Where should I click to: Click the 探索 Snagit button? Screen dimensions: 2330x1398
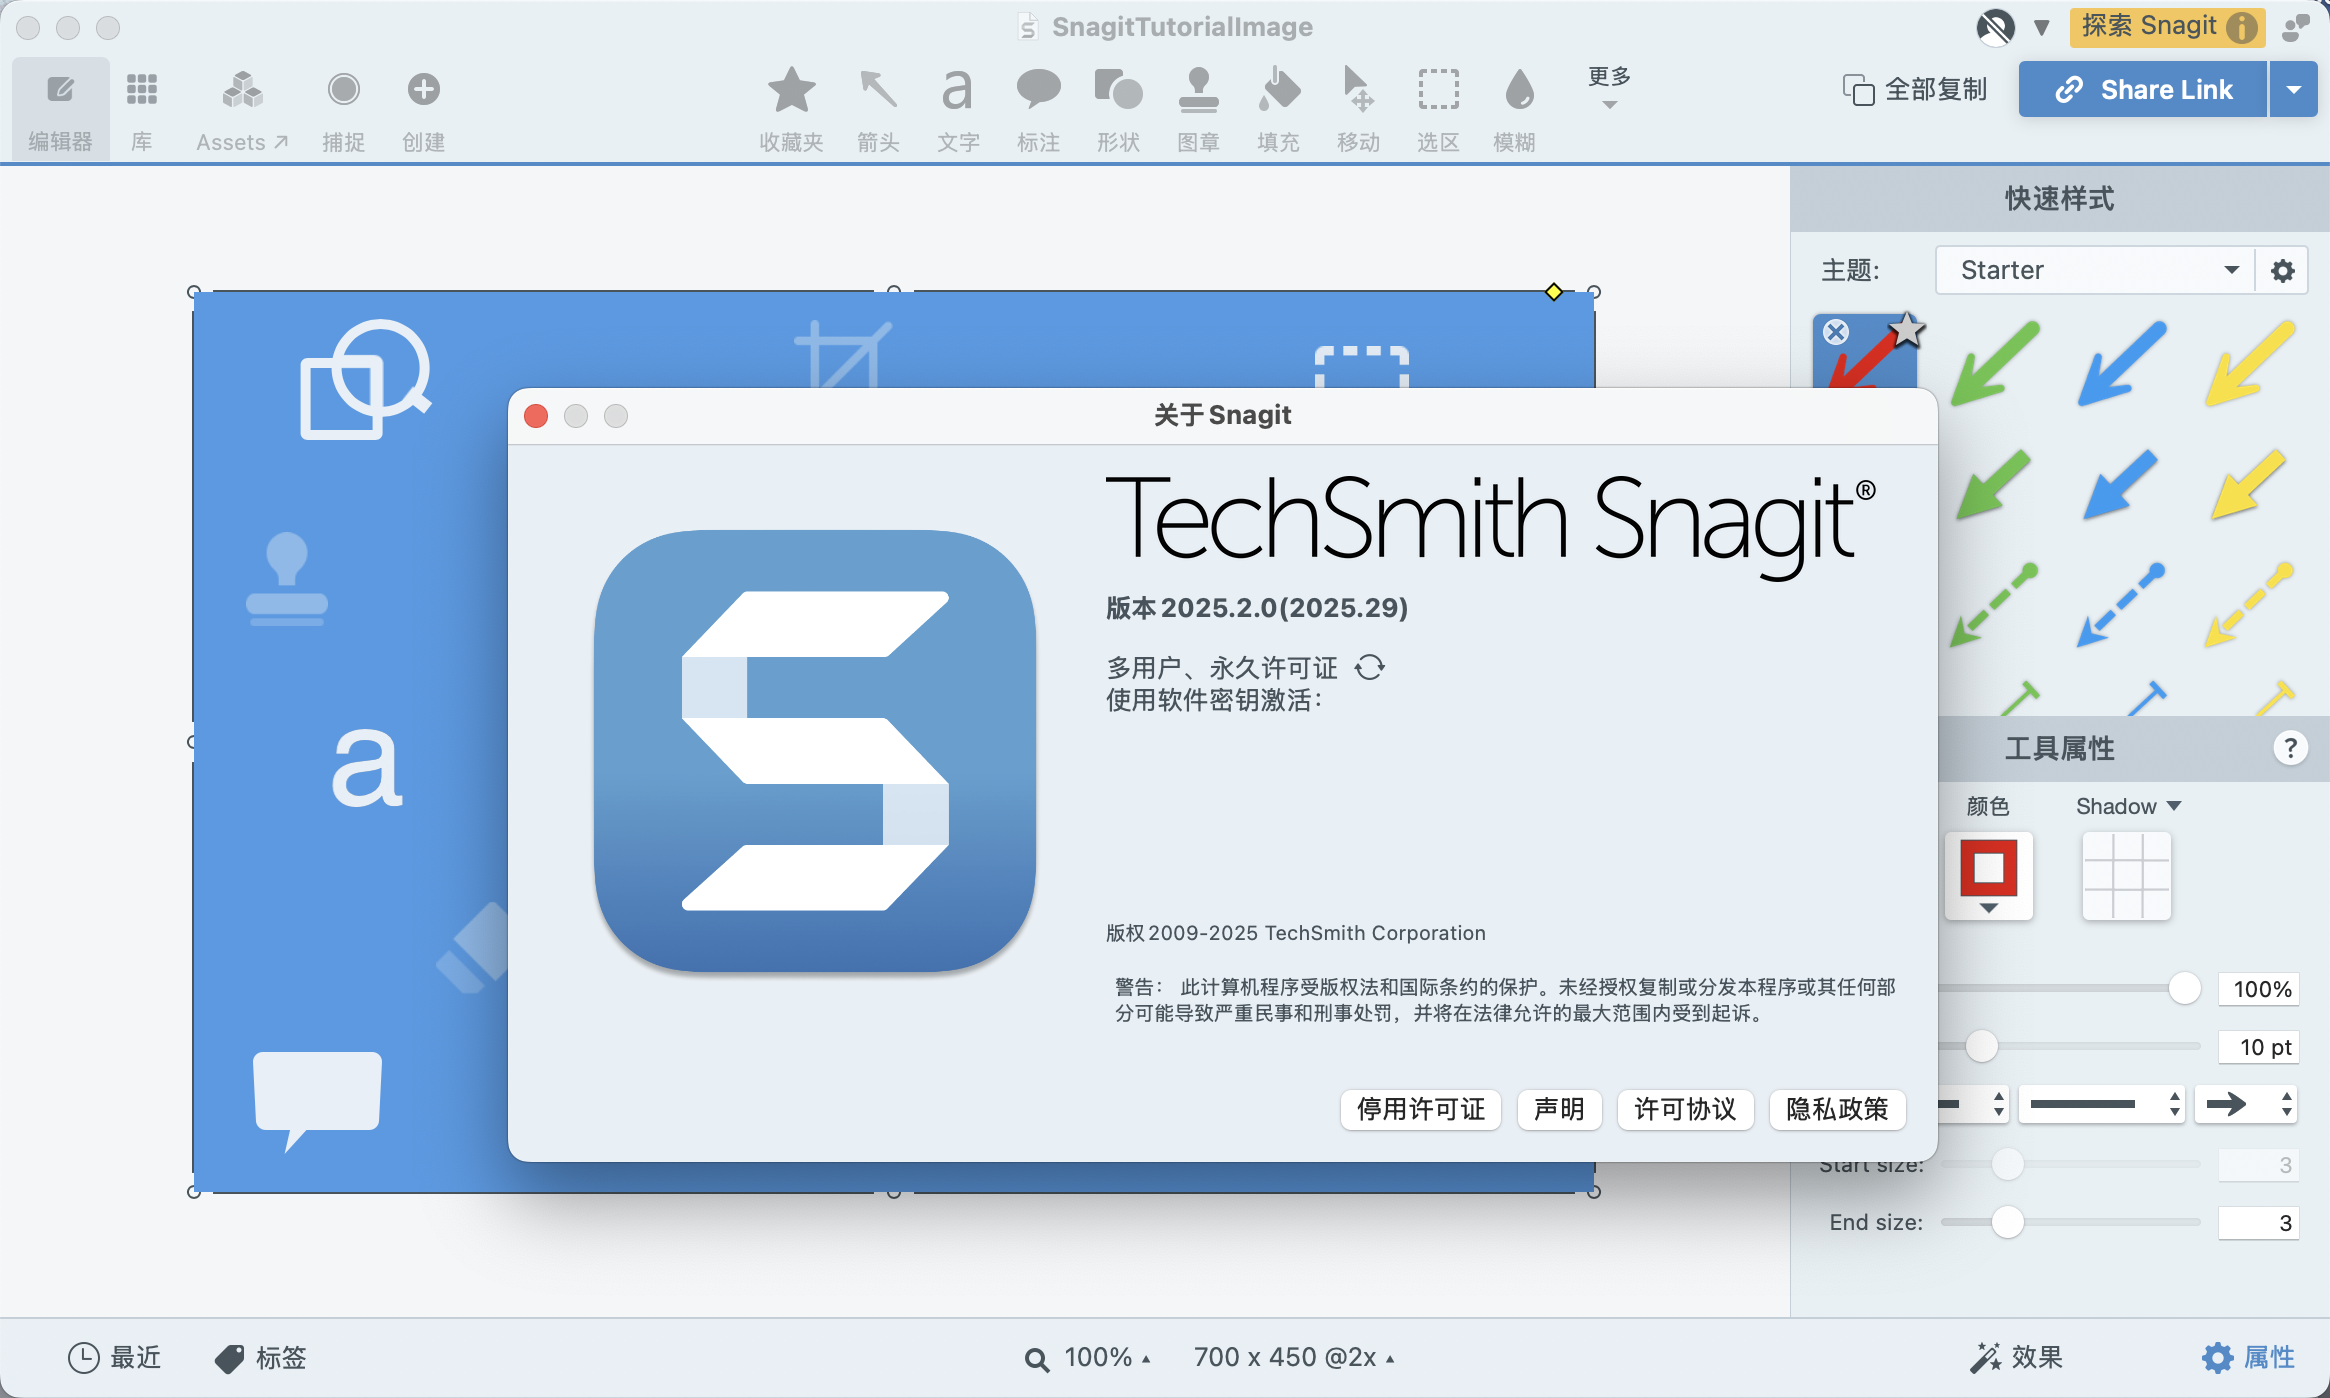[2169, 27]
